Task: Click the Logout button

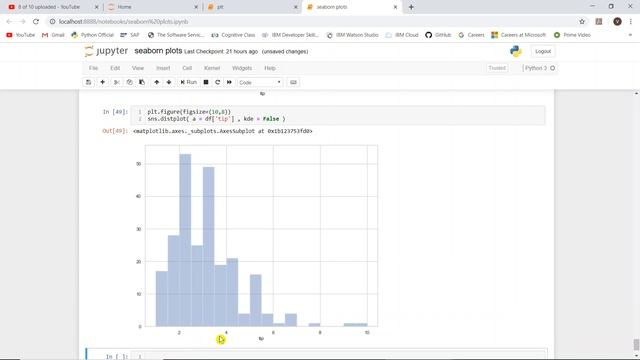Action: pos(543,51)
